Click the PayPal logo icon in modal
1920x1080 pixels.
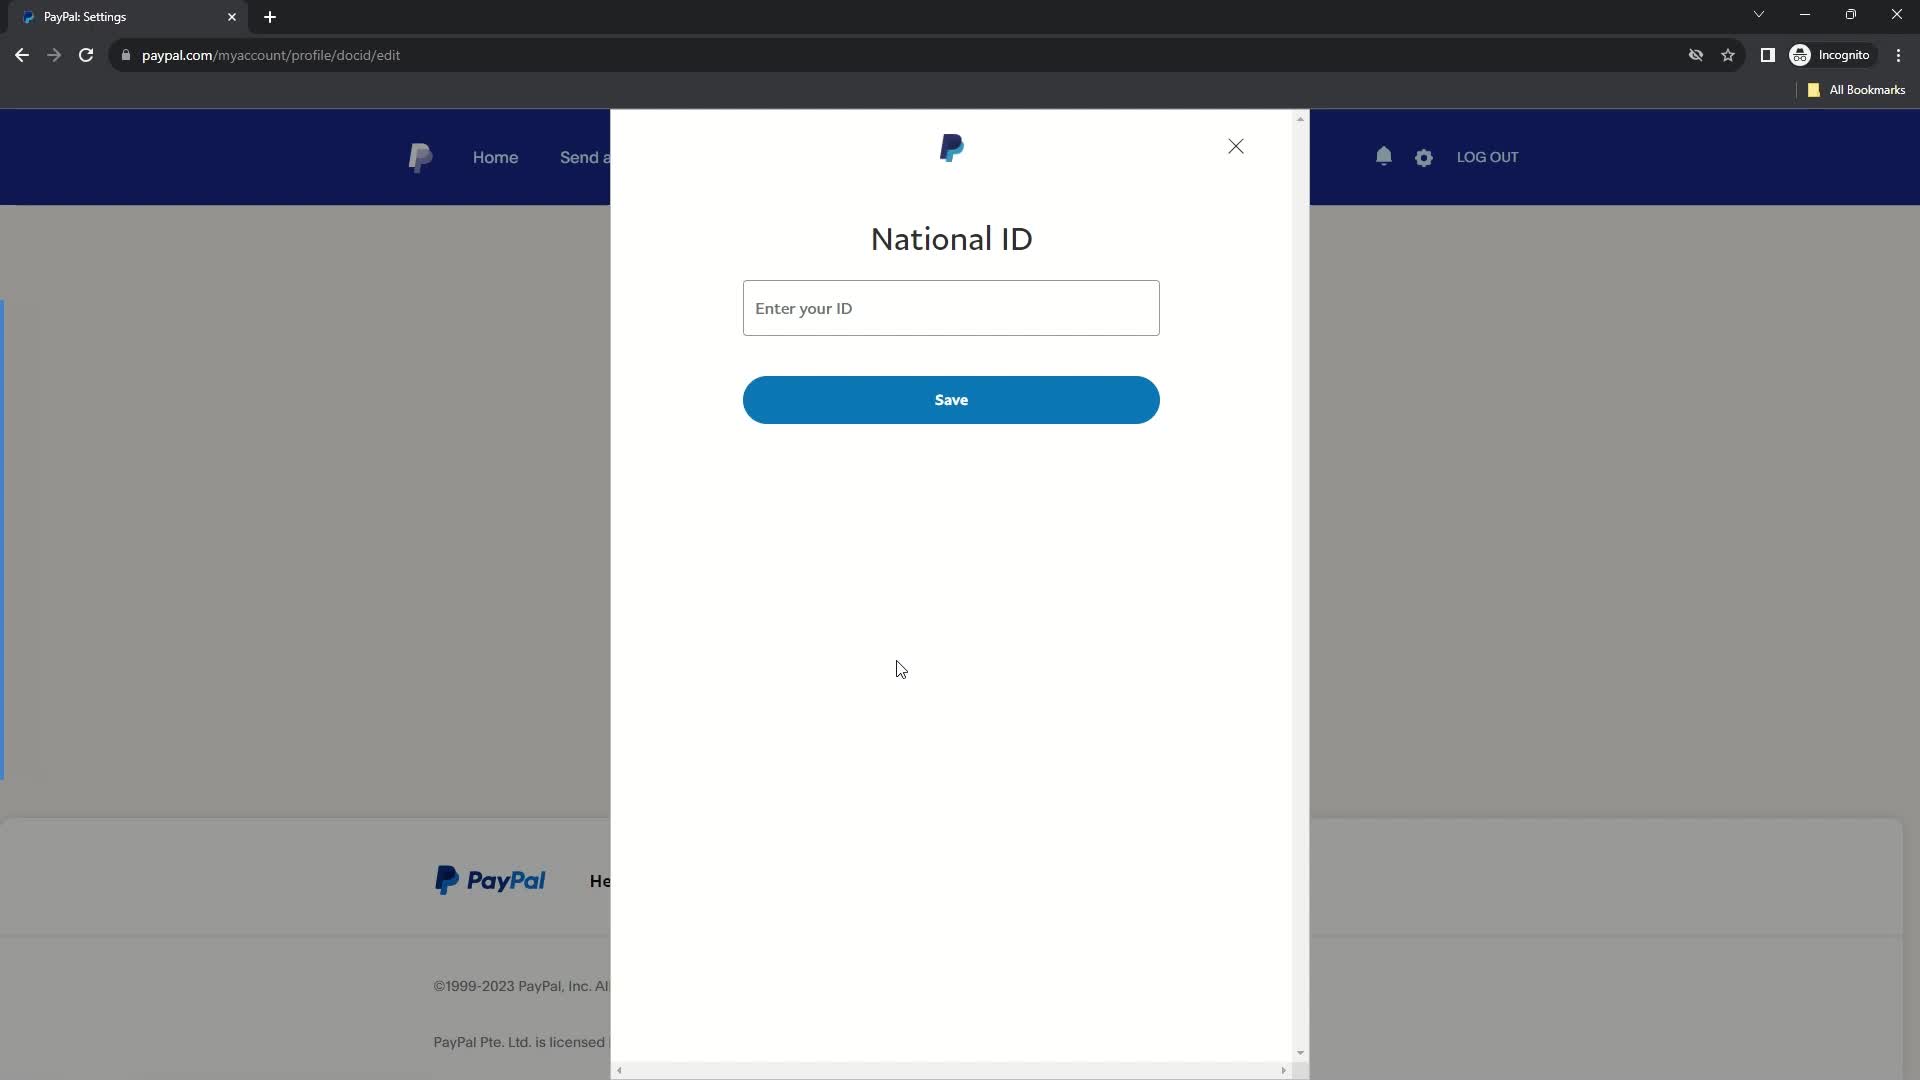(x=951, y=146)
